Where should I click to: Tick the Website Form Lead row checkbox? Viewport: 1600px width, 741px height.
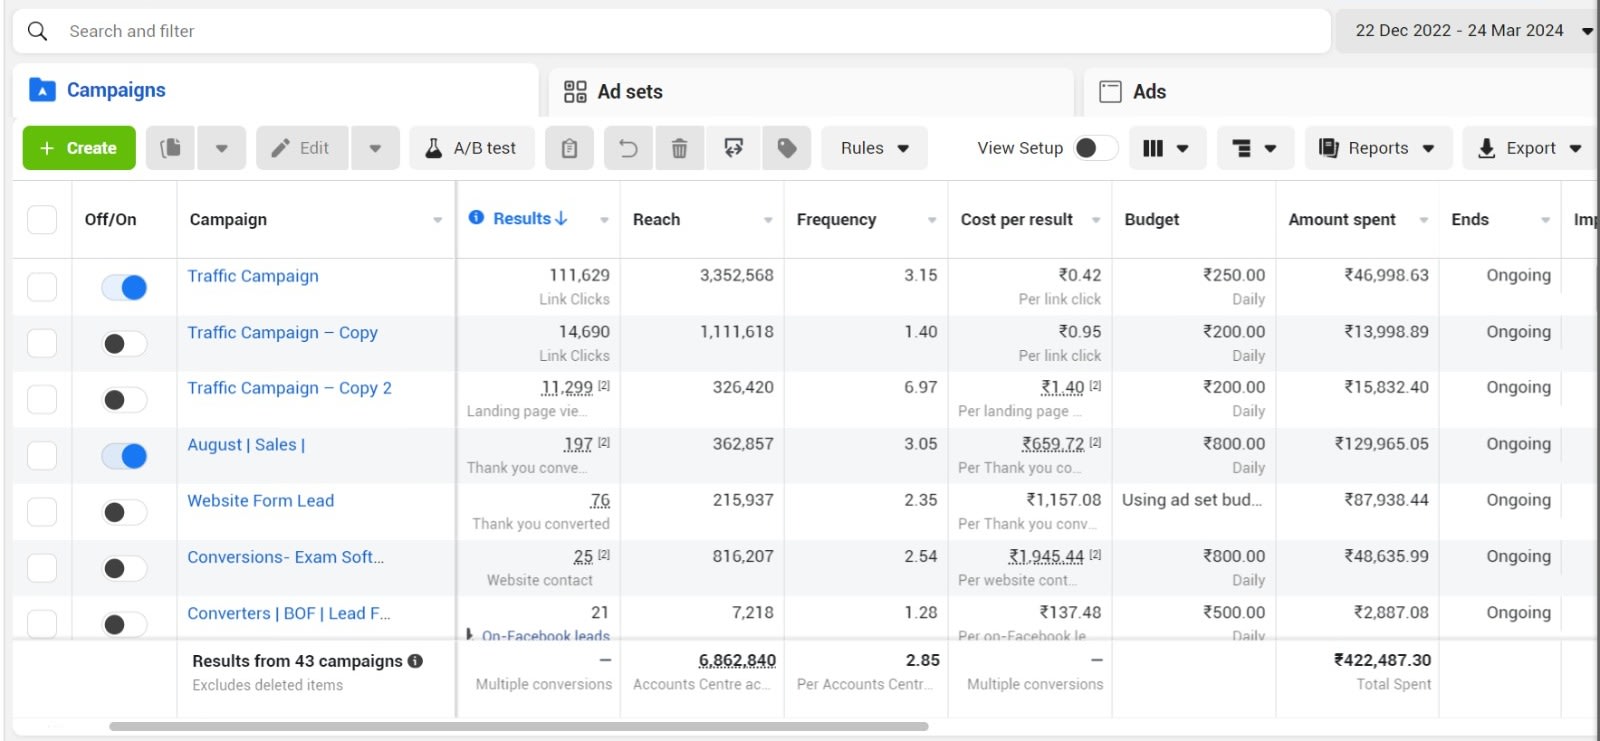pos(42,512)
